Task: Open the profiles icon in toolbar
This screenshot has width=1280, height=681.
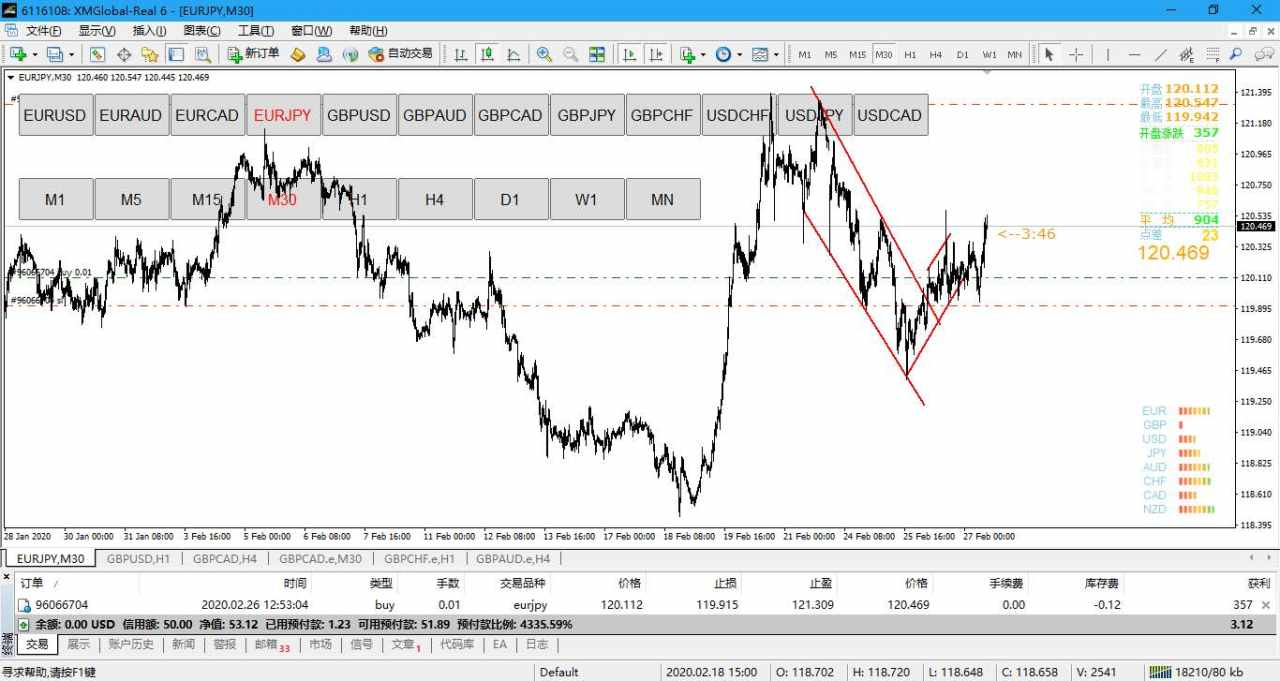Action: pos(54,54)
